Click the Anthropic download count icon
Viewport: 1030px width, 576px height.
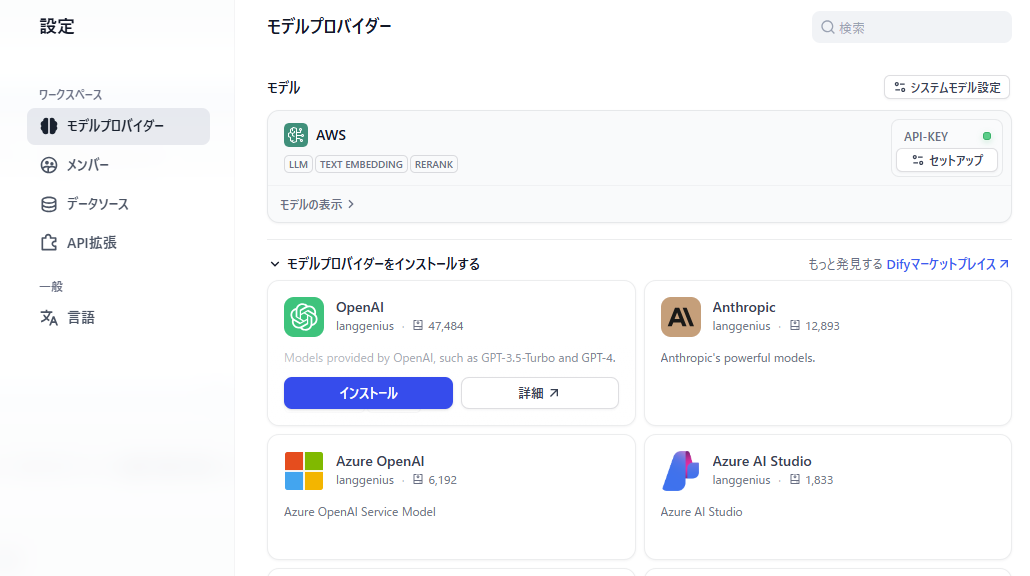(795, 325)
